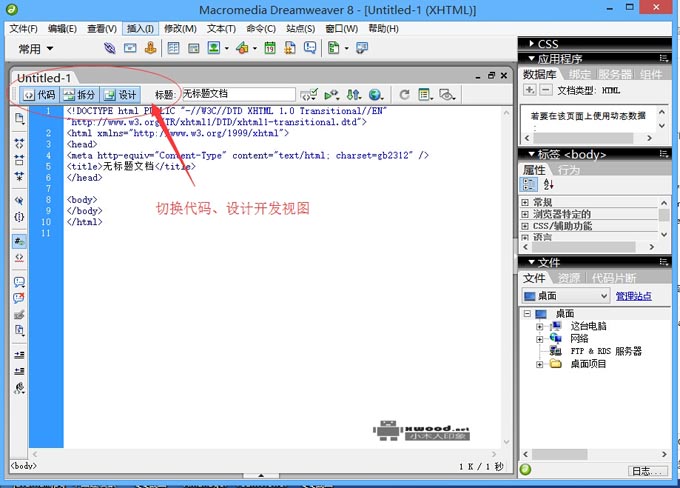This screenshot has height=488, width=680.
Task: Insert a named anchor icon
Action: [150, 48]
